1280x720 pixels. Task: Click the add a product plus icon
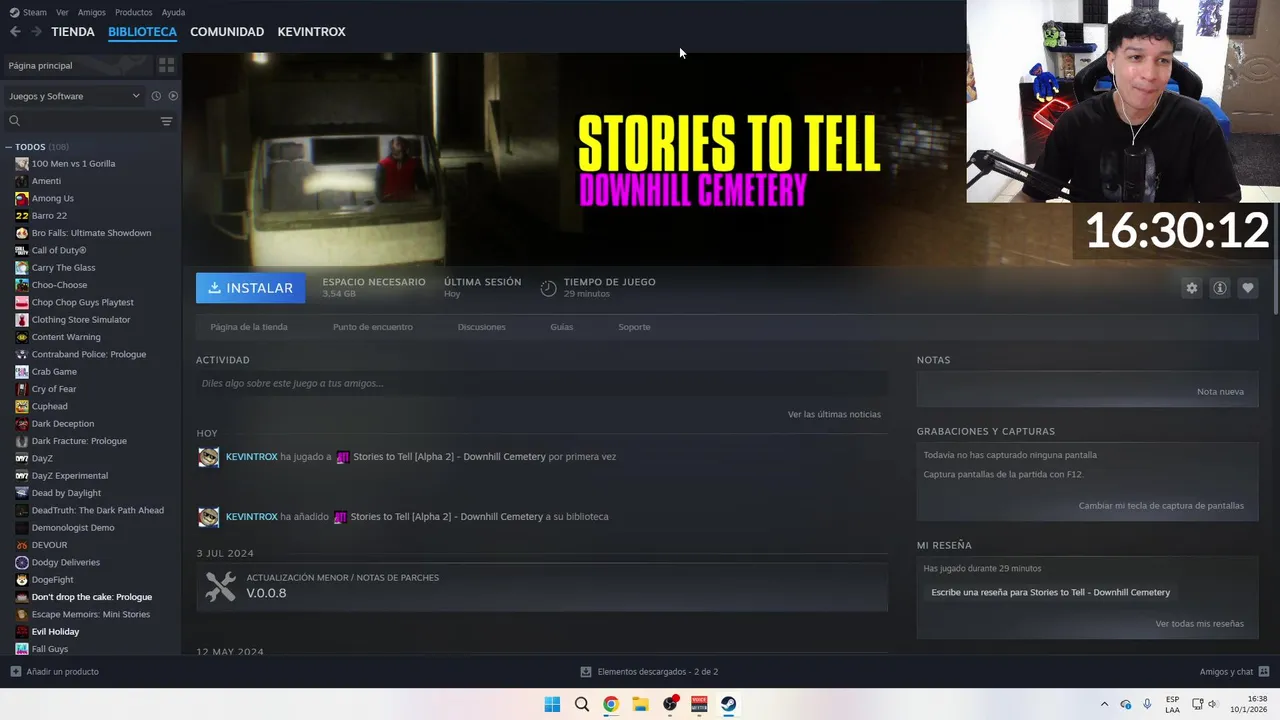click(x=15, y=672)
